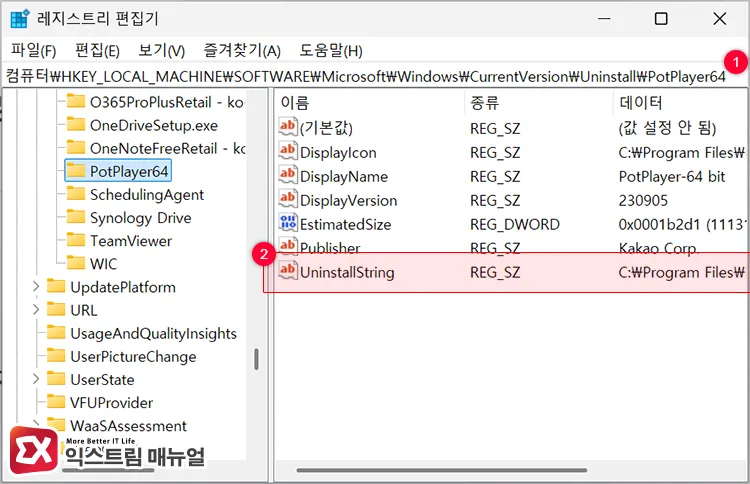The image size is (750, 484).
Task: Maximize the Registry Editor window
Action: [661, 19]
